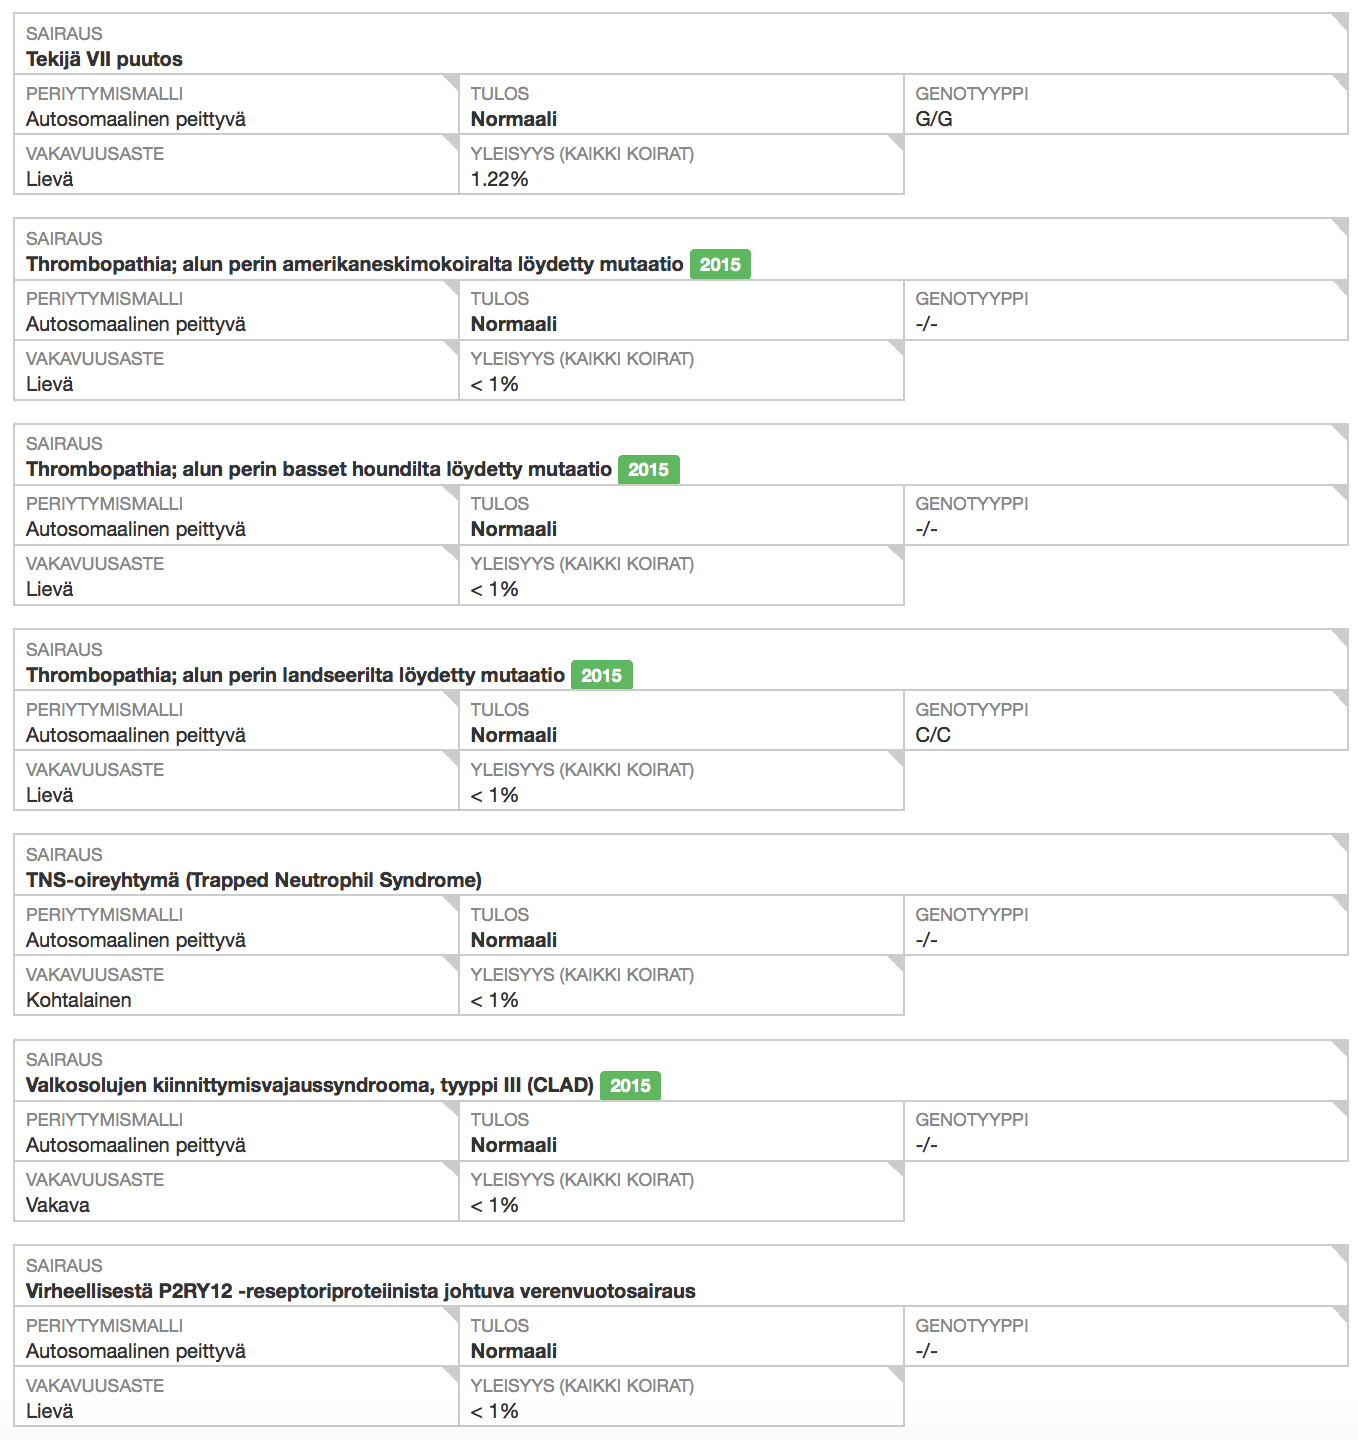The height and width of the screenshot is (1440, 1358).
Task: Click the 1.22% frequency value
Action: (499, 179)
